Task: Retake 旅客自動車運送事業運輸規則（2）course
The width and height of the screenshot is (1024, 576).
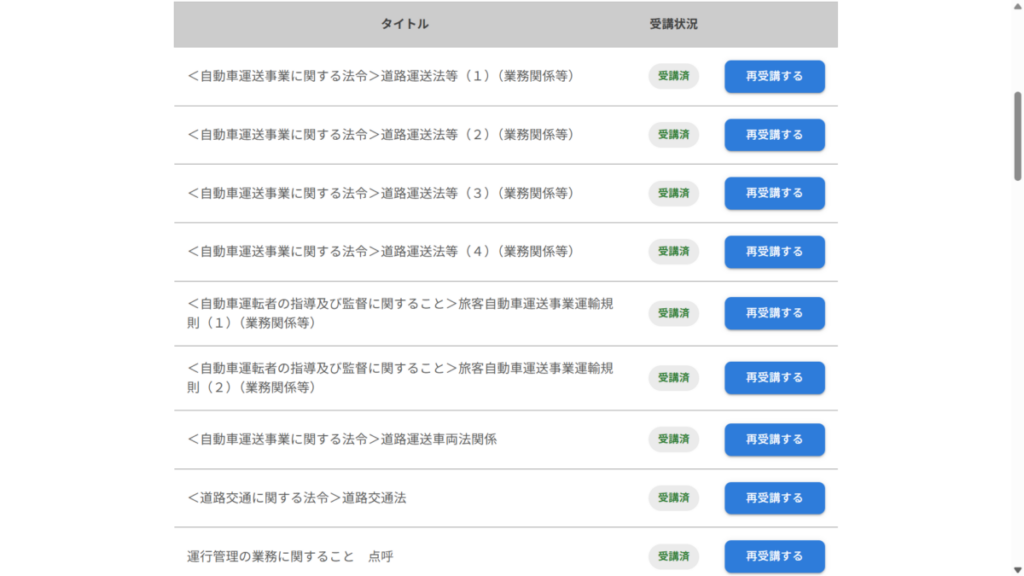Action: tap(774, 377)
